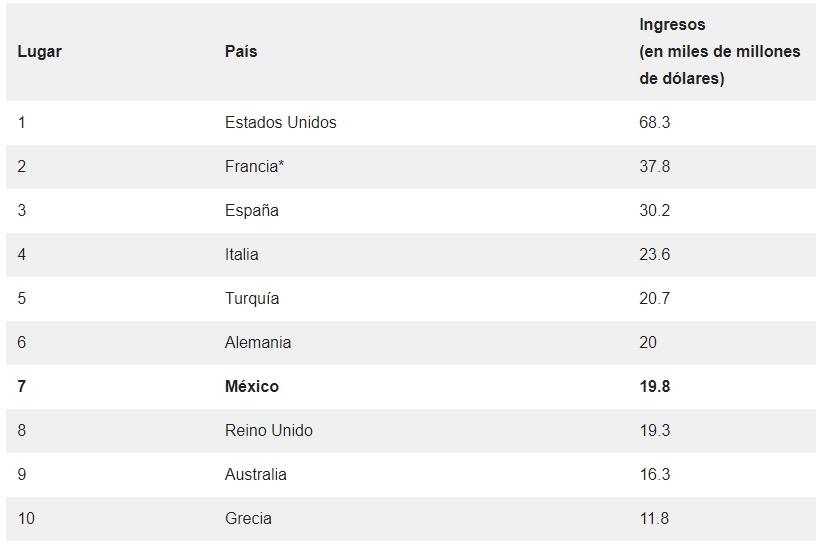The width and height of the screenshot is (816, 541).
Task: Click the 'Ingresos' column header
Action: [672, 25]
